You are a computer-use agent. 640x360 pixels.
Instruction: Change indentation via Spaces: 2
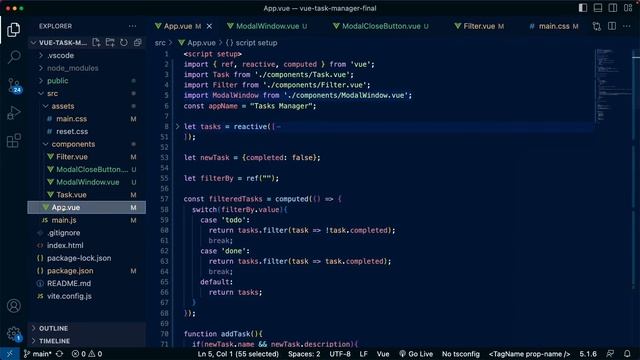[x=304, y=354]
